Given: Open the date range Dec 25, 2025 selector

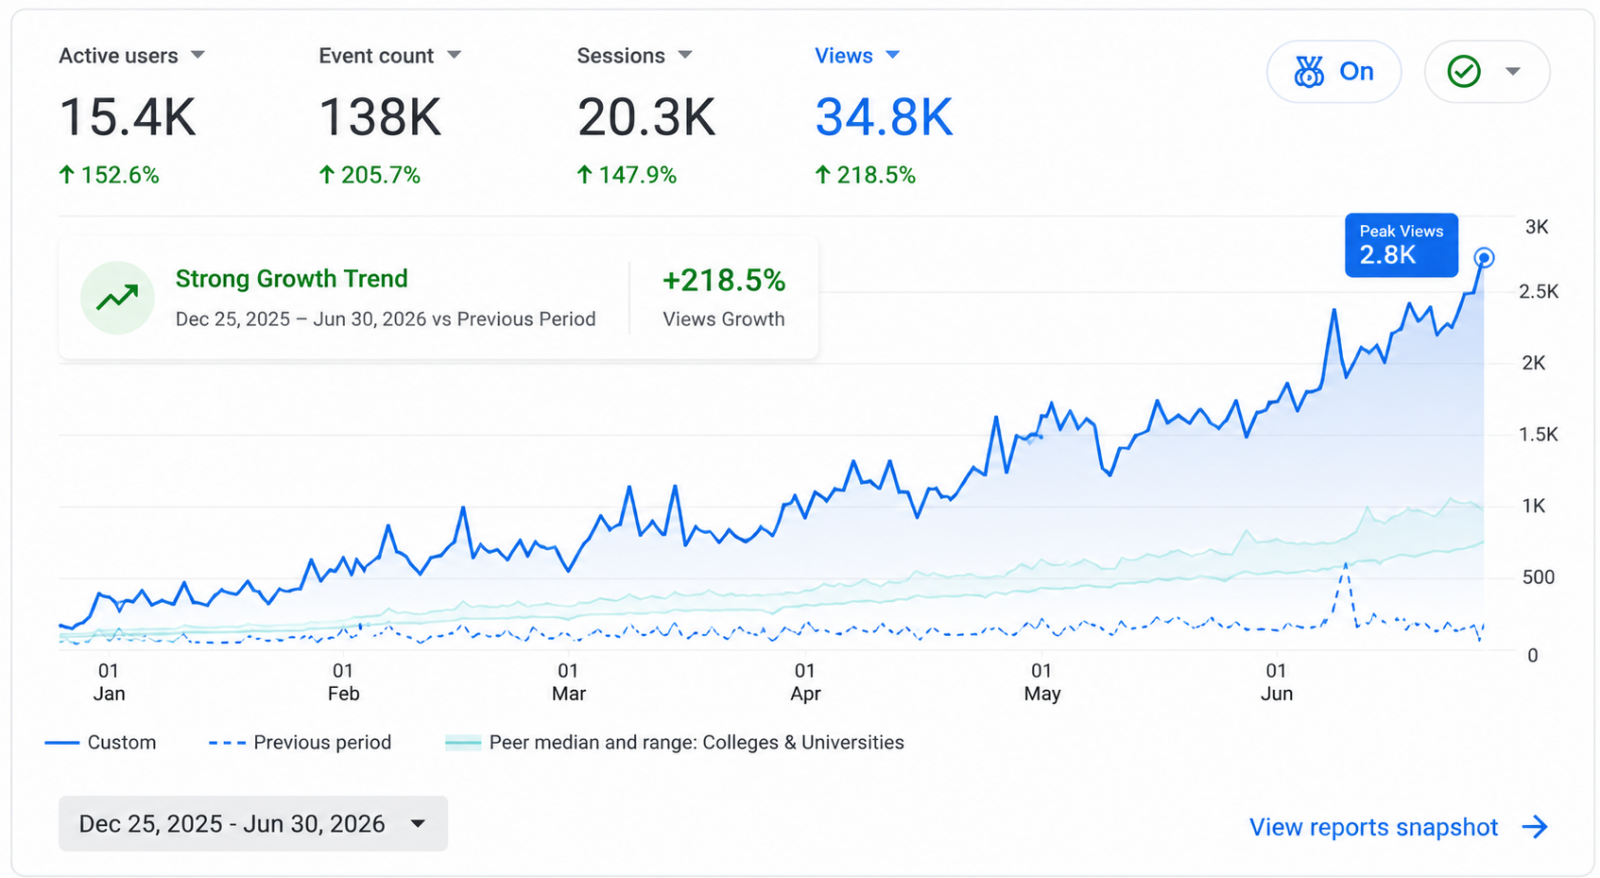Looking at the screenshot, I should click(253, 824).
